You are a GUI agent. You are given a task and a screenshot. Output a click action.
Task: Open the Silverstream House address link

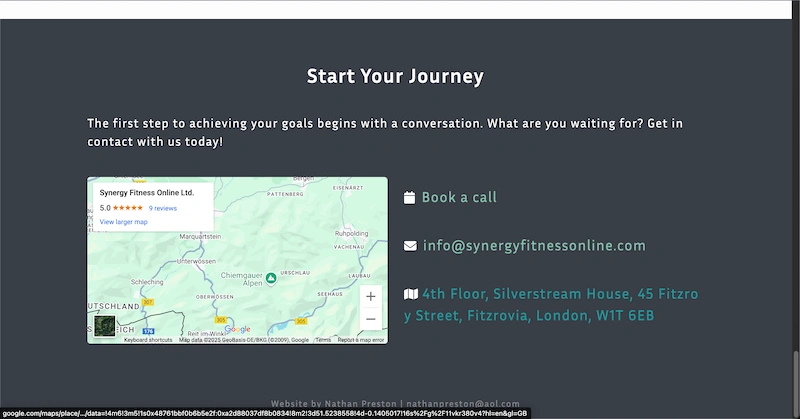click(551, 305)
